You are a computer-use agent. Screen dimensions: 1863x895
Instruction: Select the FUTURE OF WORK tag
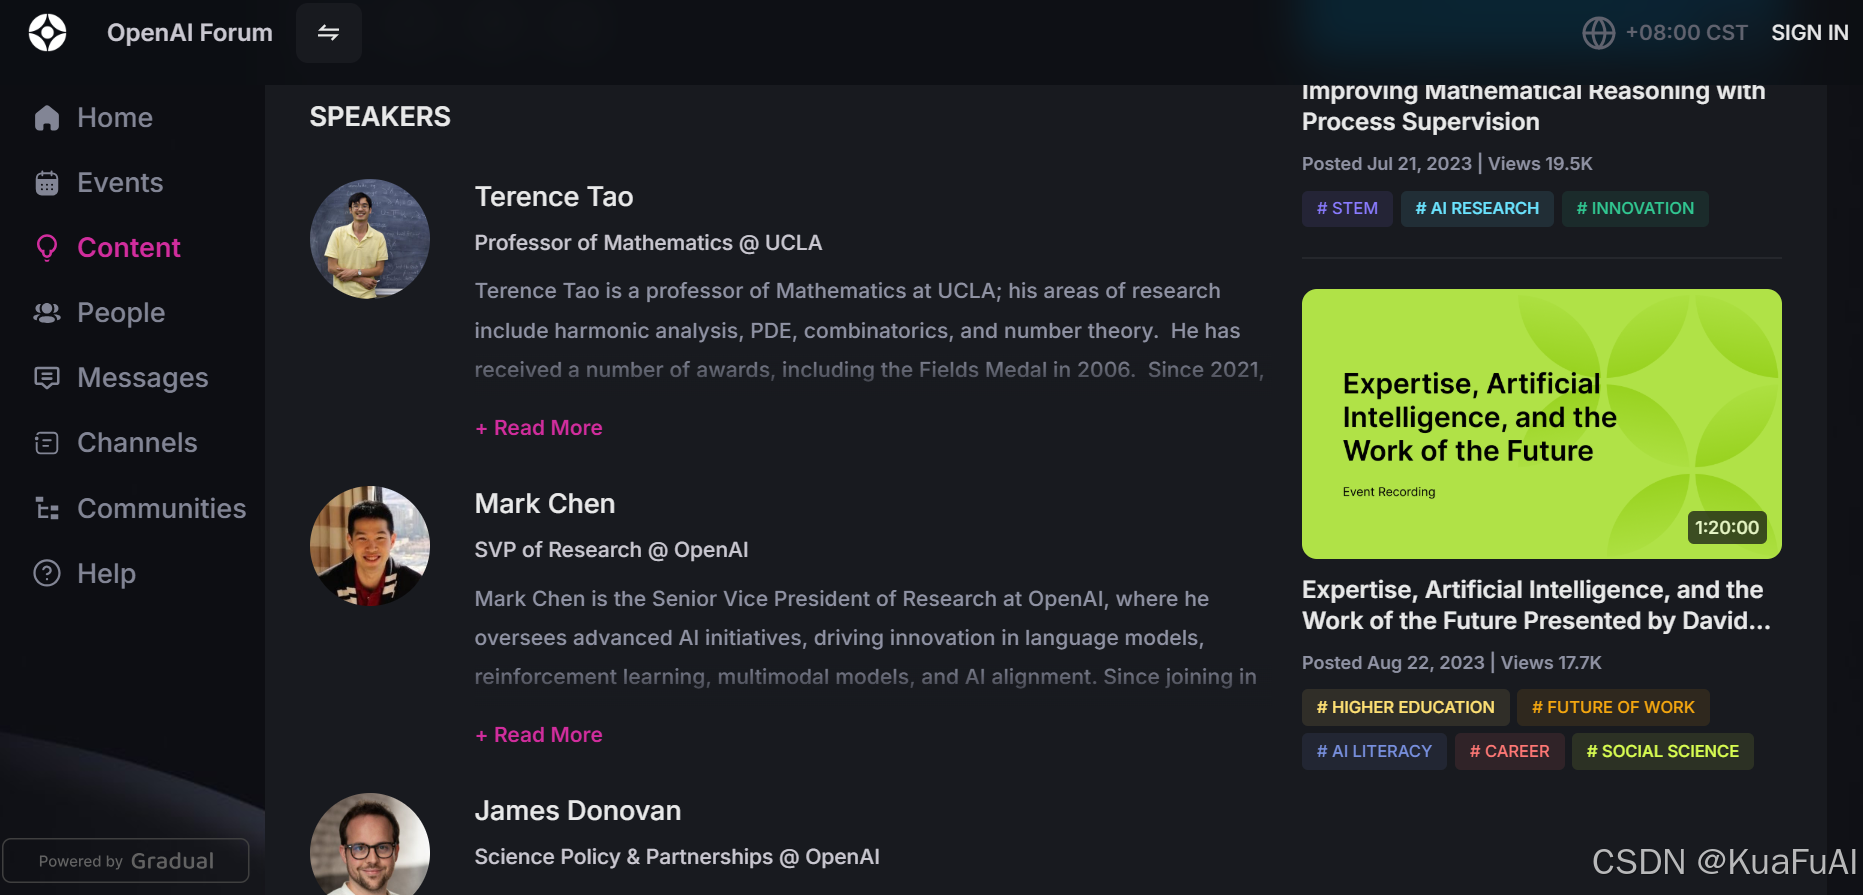tap(1613, 708)
